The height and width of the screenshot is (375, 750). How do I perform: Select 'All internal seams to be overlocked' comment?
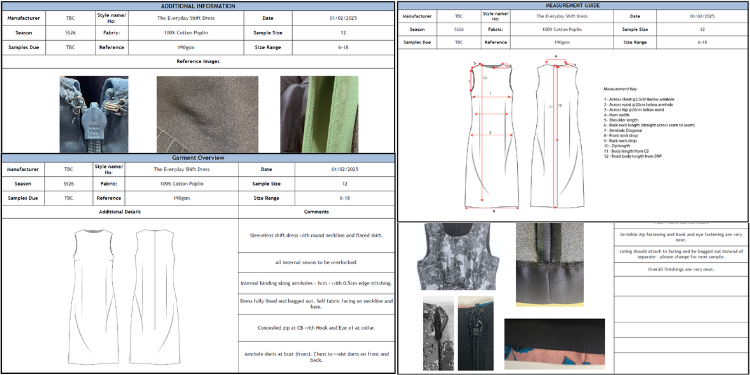coord(316,263)
